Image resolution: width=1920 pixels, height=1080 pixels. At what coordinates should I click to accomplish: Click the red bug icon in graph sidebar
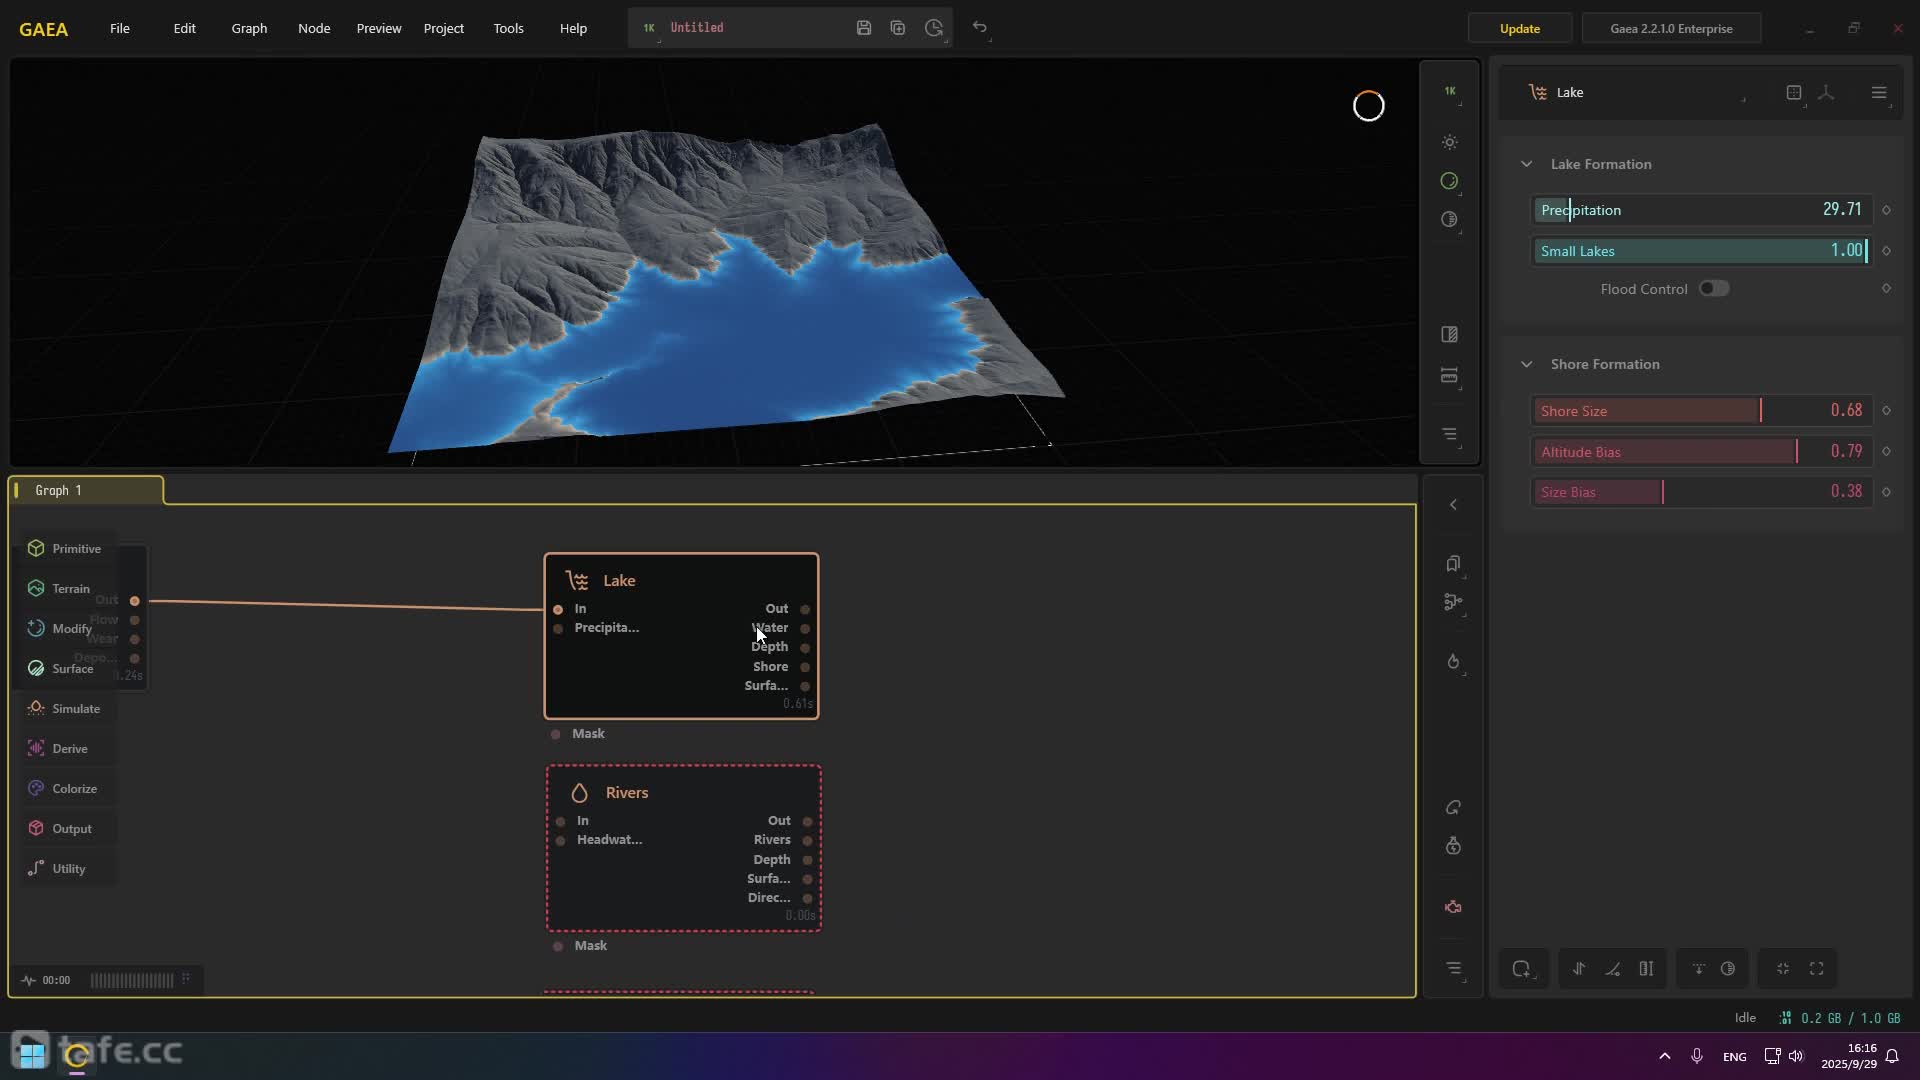click(1453, 907)
